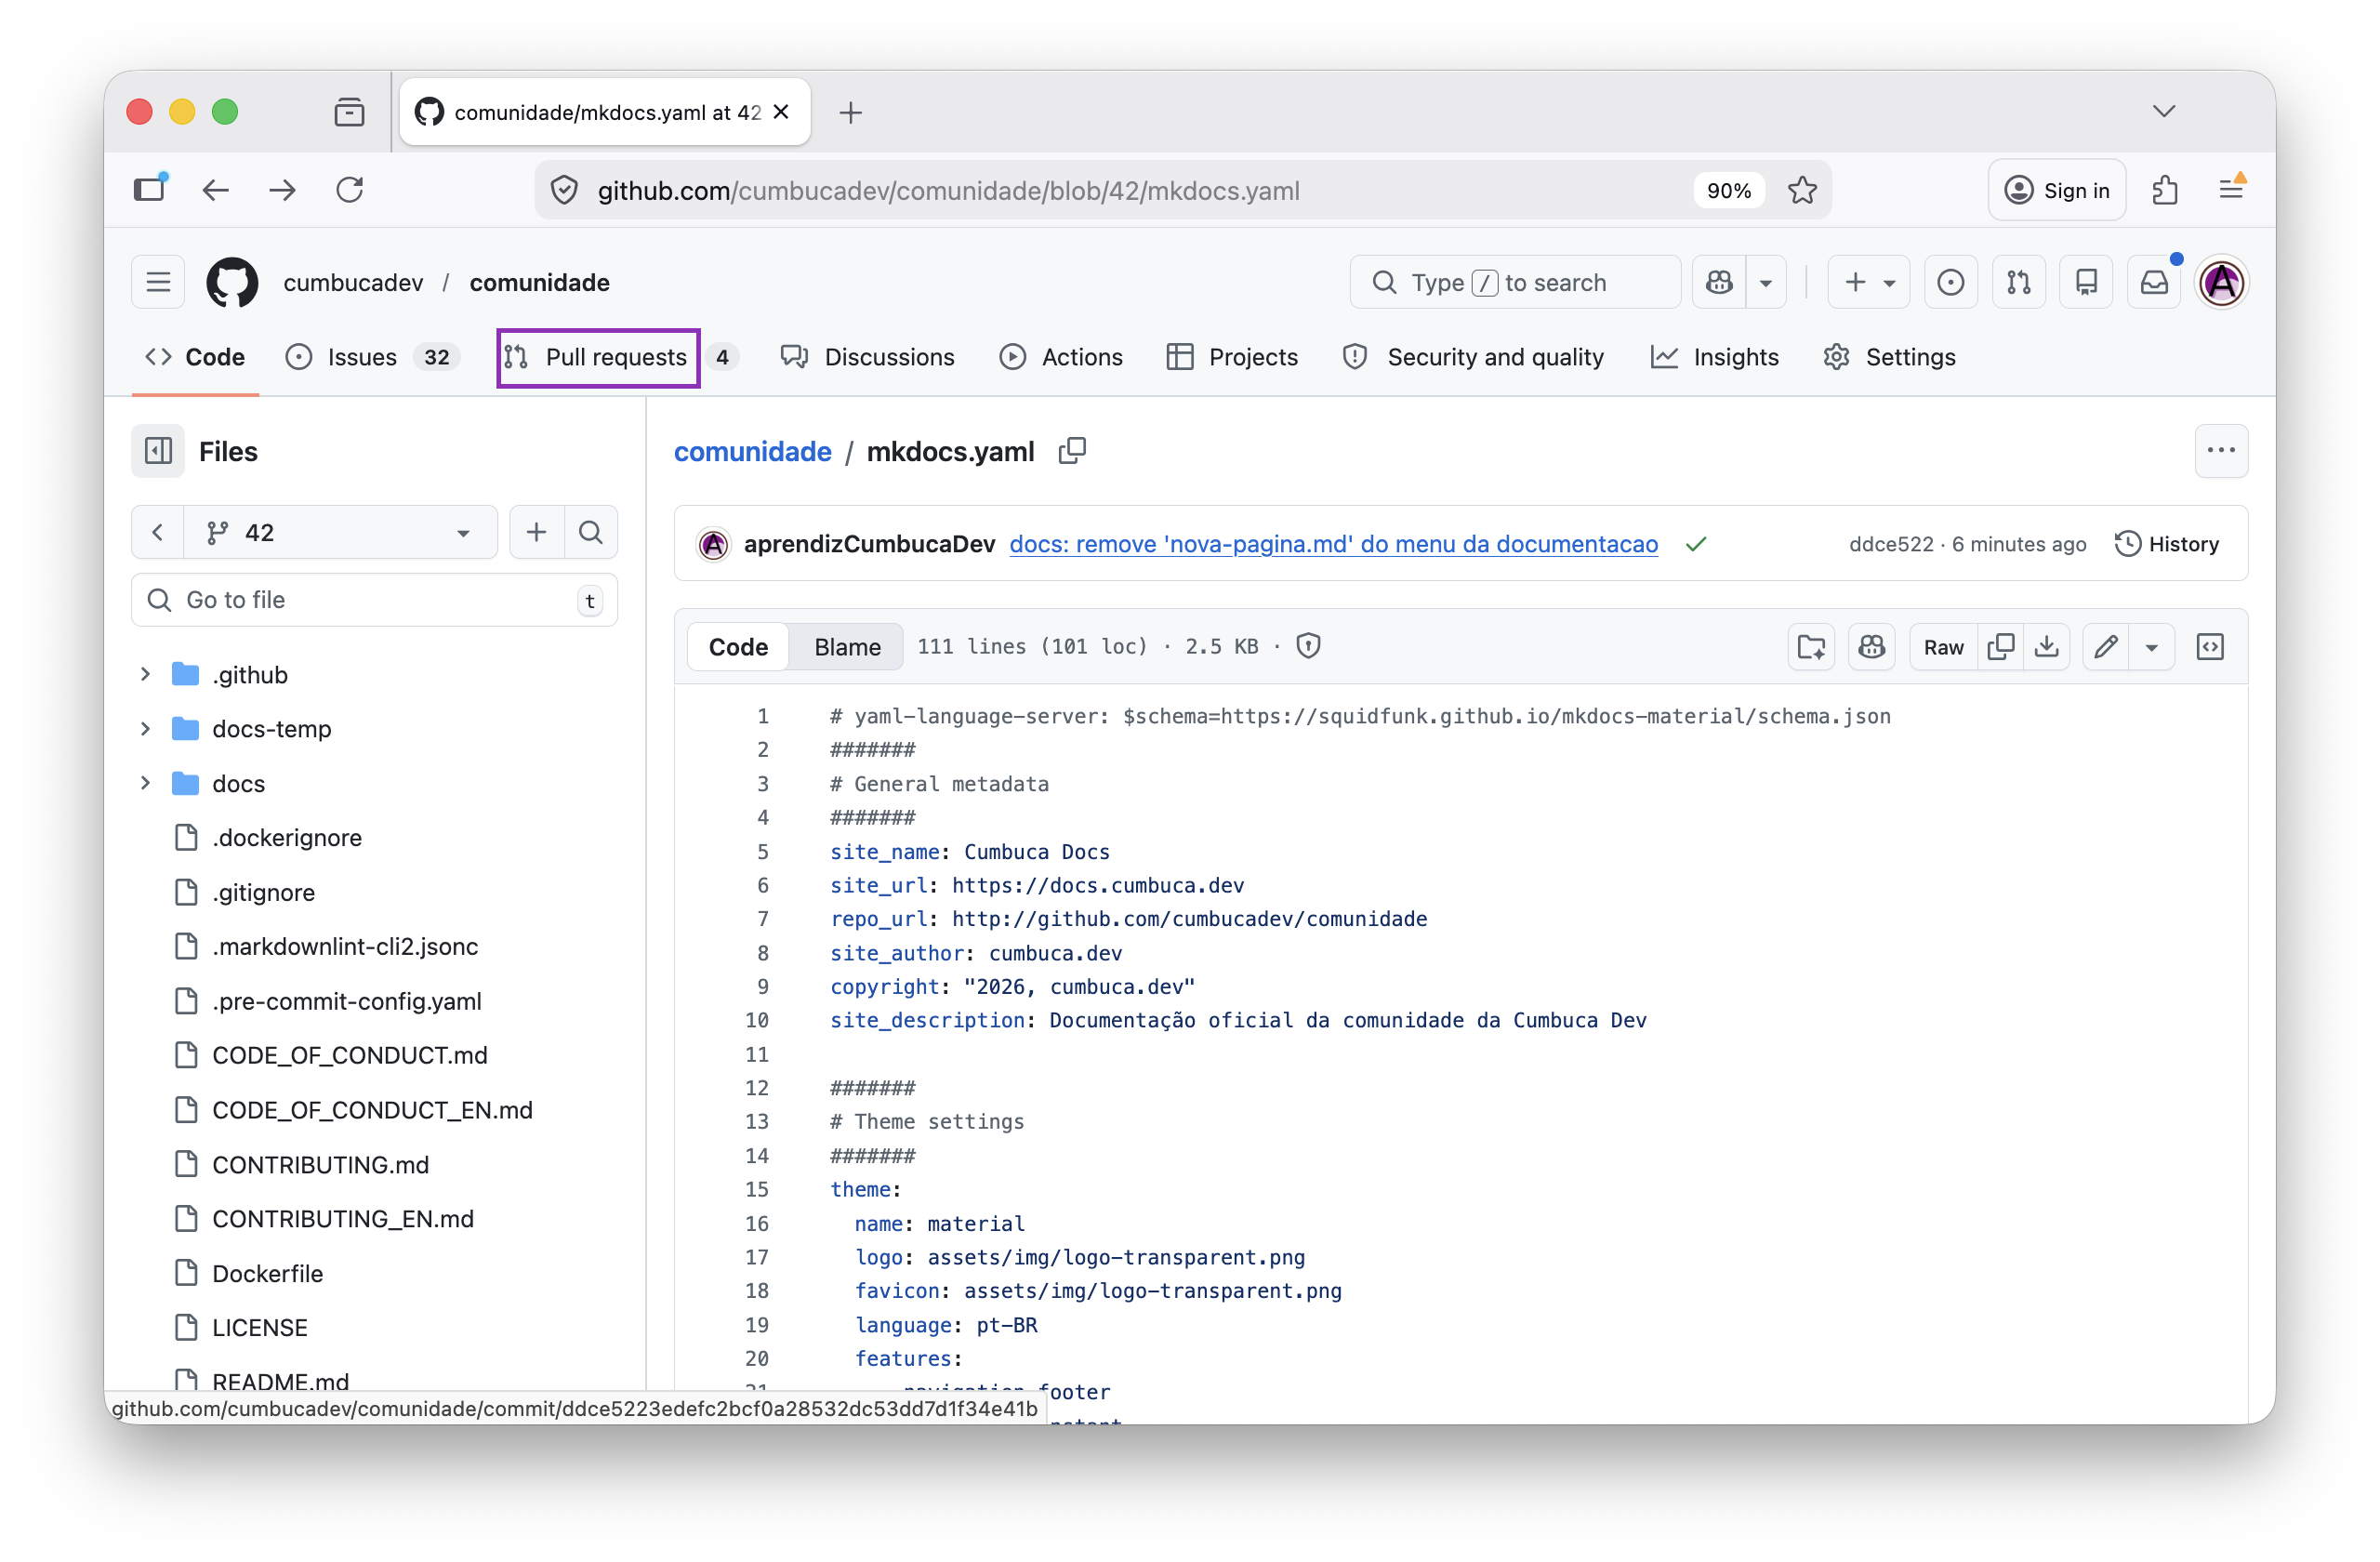Open the cumbucadev owner link
2380x1562 pixels.
pyautogui.click(x=353, y=283)
